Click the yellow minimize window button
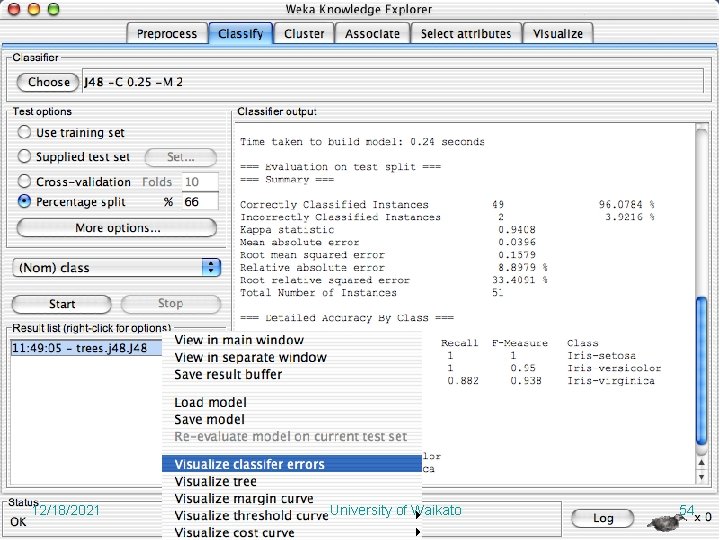 (34, 9)
